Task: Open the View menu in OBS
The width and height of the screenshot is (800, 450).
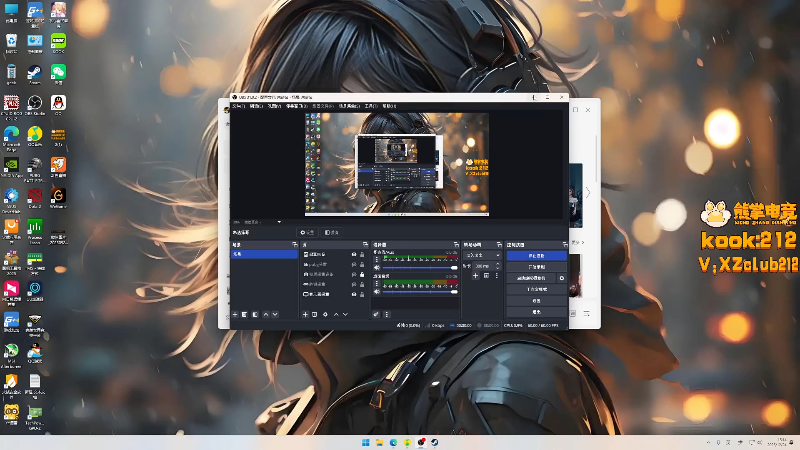Action: (274, 106)
